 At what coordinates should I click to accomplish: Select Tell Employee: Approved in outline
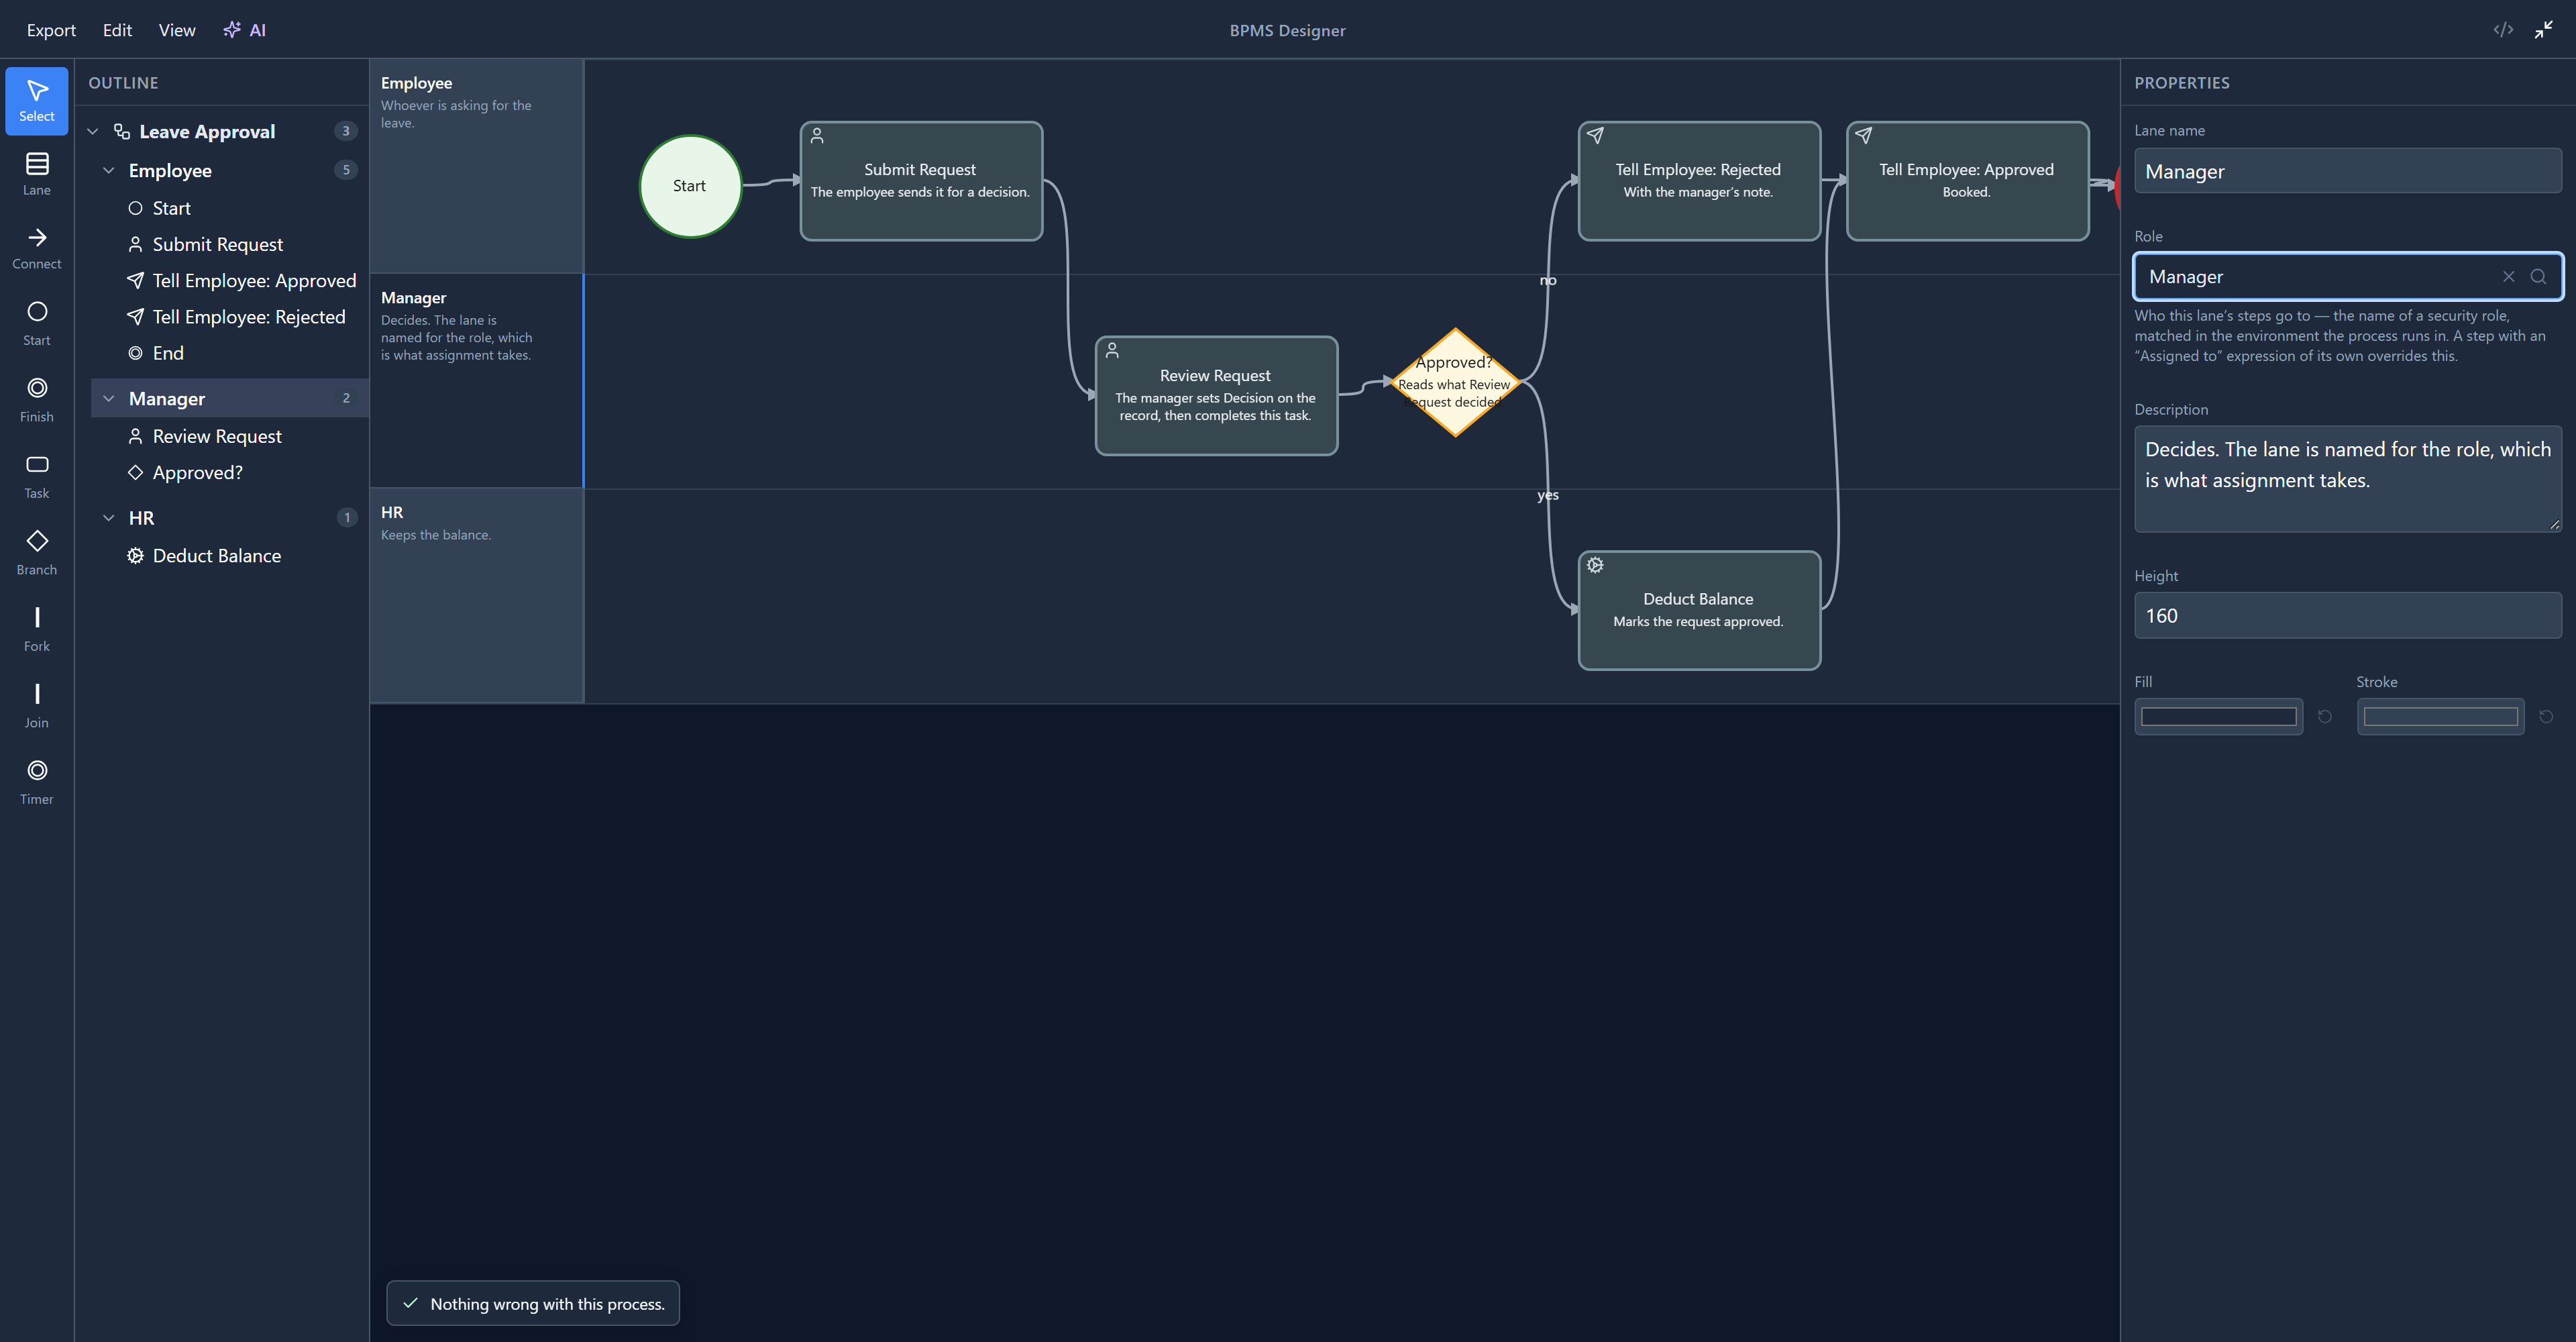tap(241, 281)
